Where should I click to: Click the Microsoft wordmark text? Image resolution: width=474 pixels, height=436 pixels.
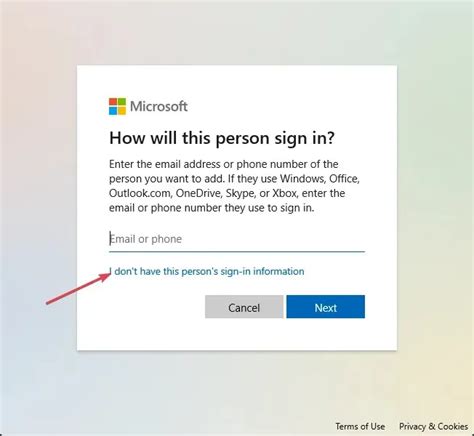pyautogui.click(x=159, y=106)
